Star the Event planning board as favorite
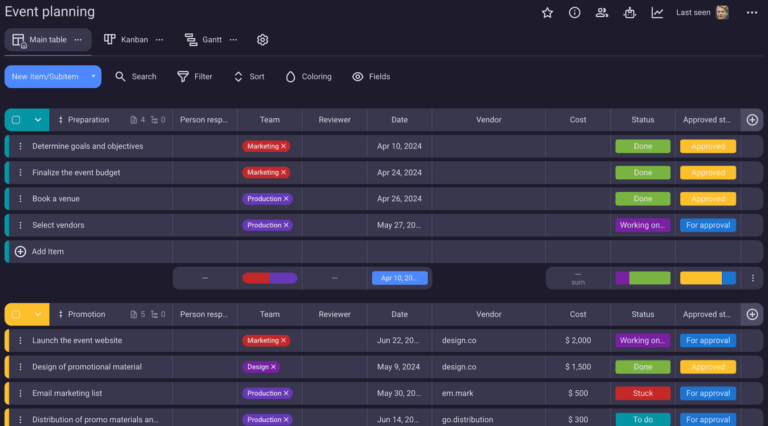This screenshot has height=426, width=768. pos(547,13)
